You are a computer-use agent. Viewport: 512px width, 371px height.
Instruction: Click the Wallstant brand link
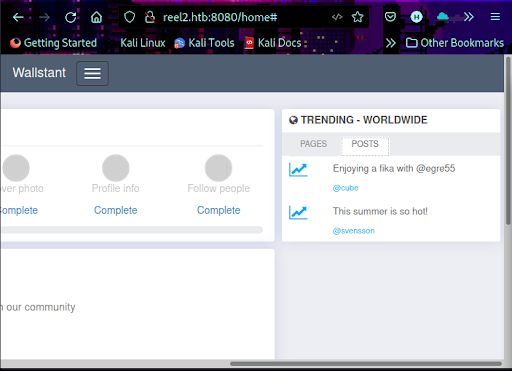39,73
